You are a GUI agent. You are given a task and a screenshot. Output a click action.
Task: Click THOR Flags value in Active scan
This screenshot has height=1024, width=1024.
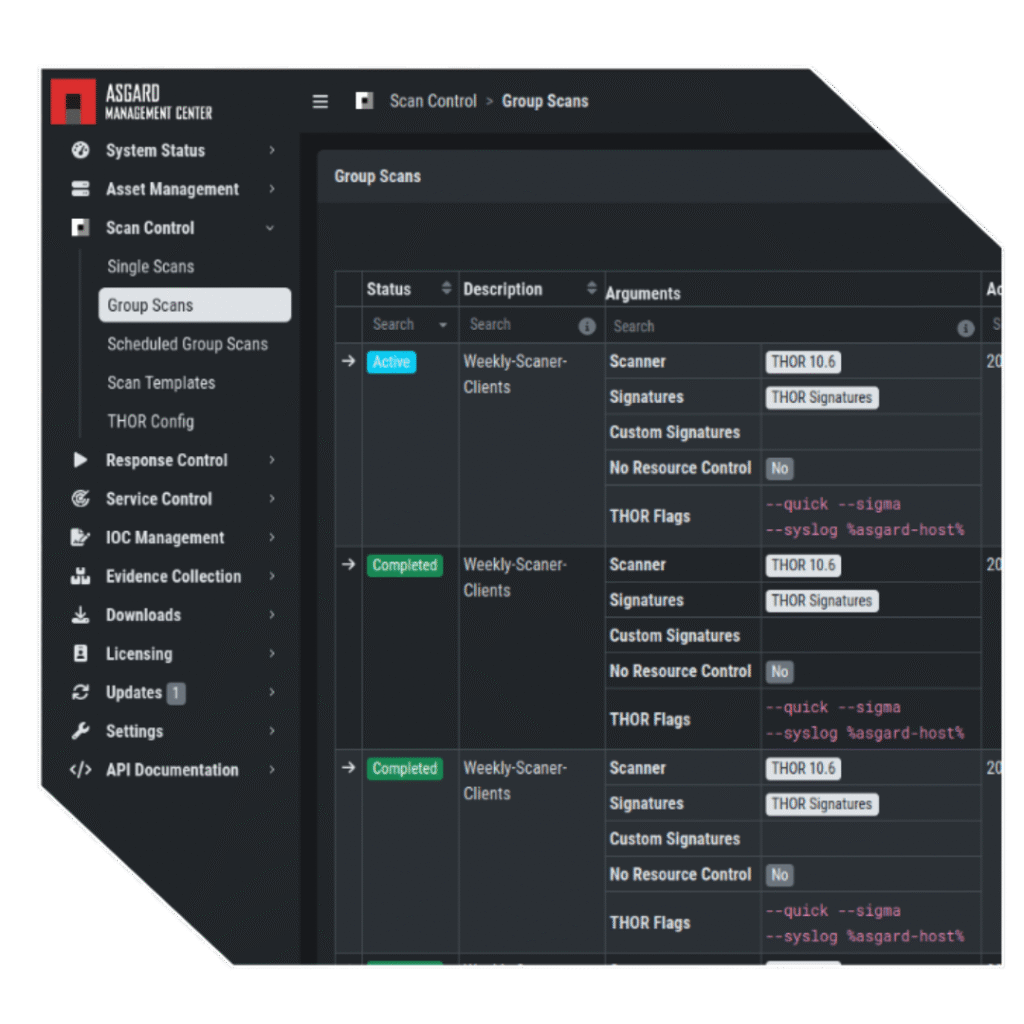coord(865,517)
